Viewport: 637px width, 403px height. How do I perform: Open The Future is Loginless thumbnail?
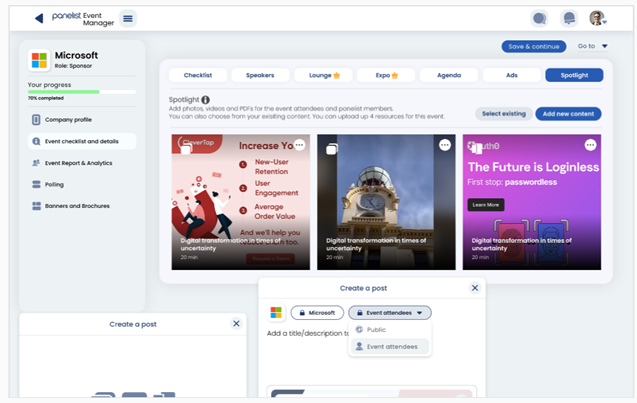(532, 202)
